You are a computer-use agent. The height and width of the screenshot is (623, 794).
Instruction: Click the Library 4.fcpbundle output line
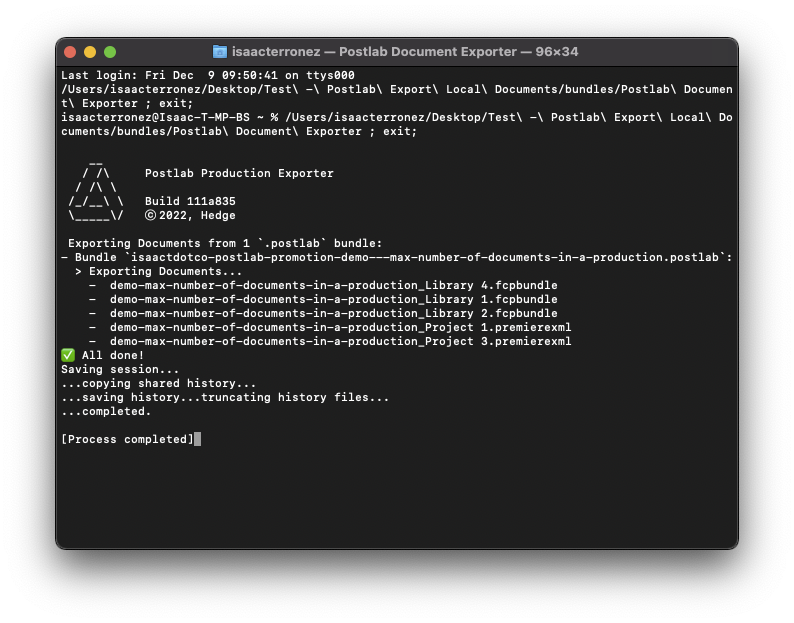333,285
